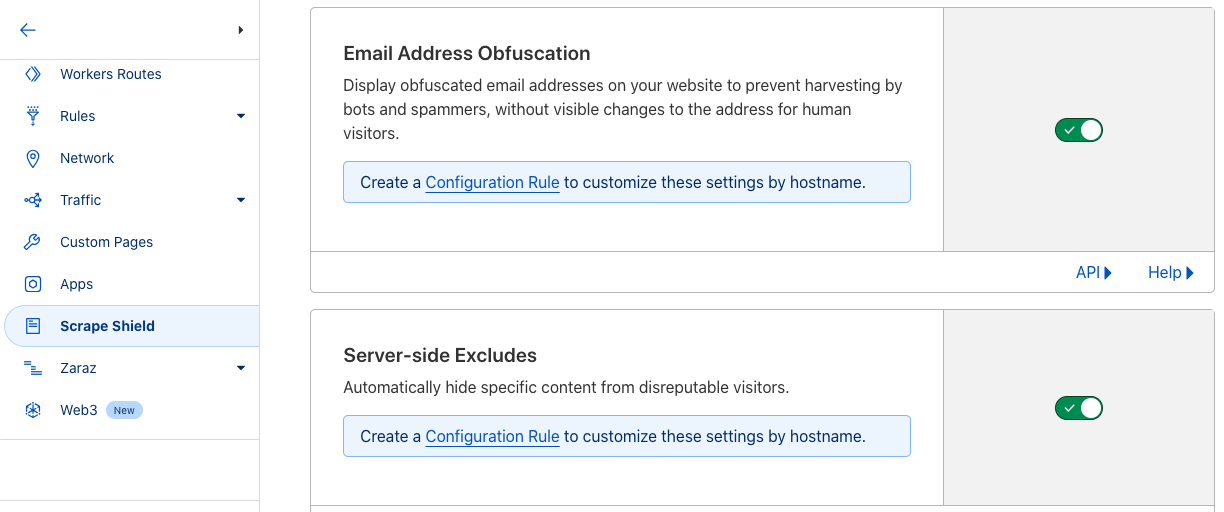
Task: Open the Help expander
Action: click(x=1170, y=272)
